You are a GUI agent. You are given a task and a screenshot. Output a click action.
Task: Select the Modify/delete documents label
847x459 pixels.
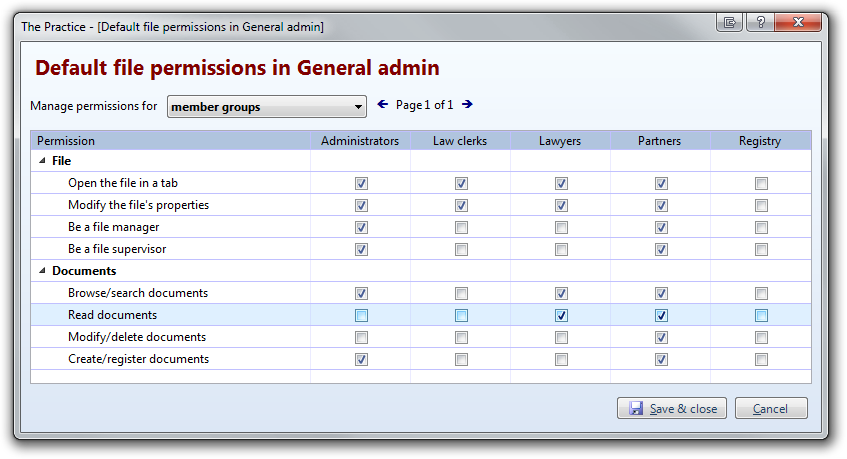pyautogui.click(x=137, y=337)
